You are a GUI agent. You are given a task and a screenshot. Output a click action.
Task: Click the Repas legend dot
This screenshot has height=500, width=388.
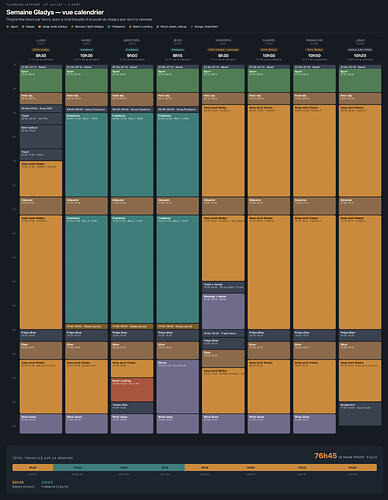[23, 27]
